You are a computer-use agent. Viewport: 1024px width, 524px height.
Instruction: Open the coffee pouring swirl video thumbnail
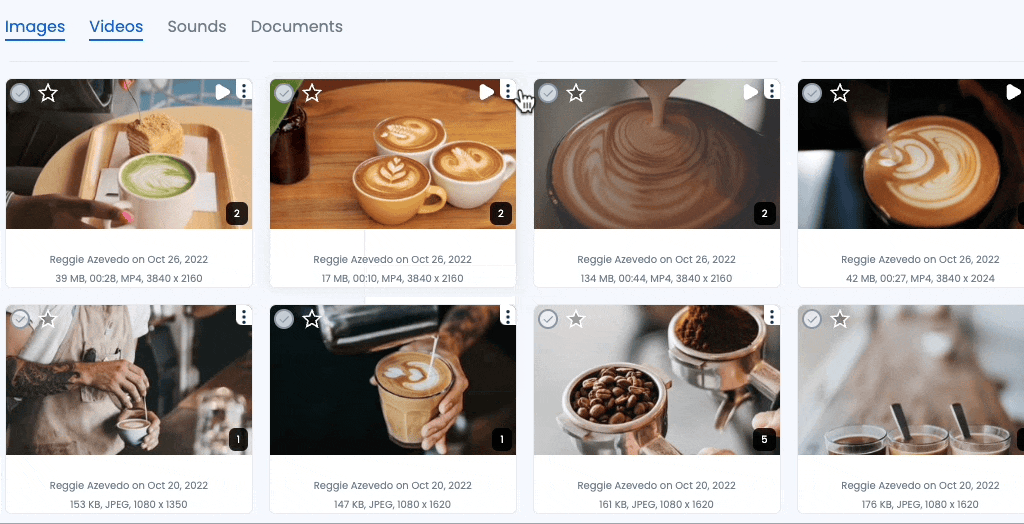657,154
